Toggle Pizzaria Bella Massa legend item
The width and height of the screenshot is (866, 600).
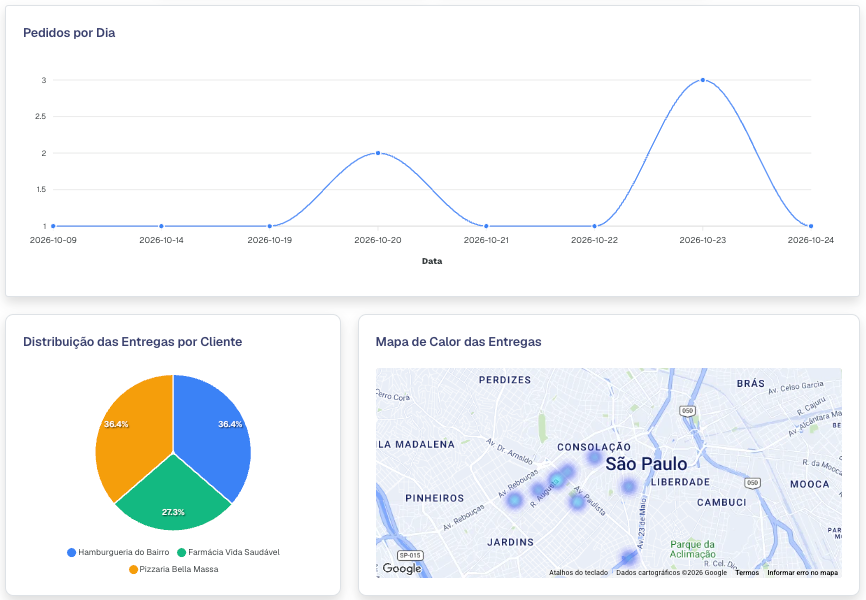[173, 569]
